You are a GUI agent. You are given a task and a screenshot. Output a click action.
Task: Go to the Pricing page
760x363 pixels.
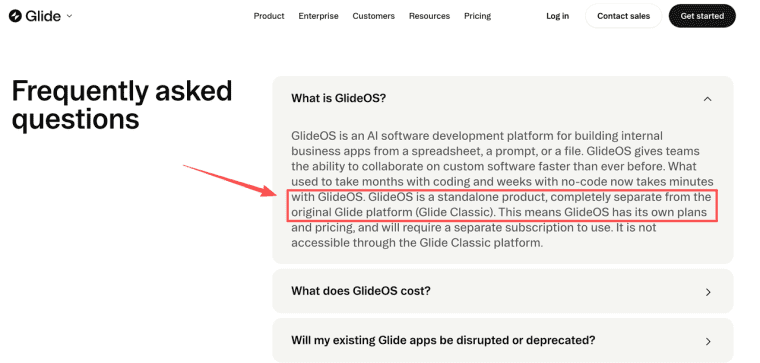coord(477,16)
